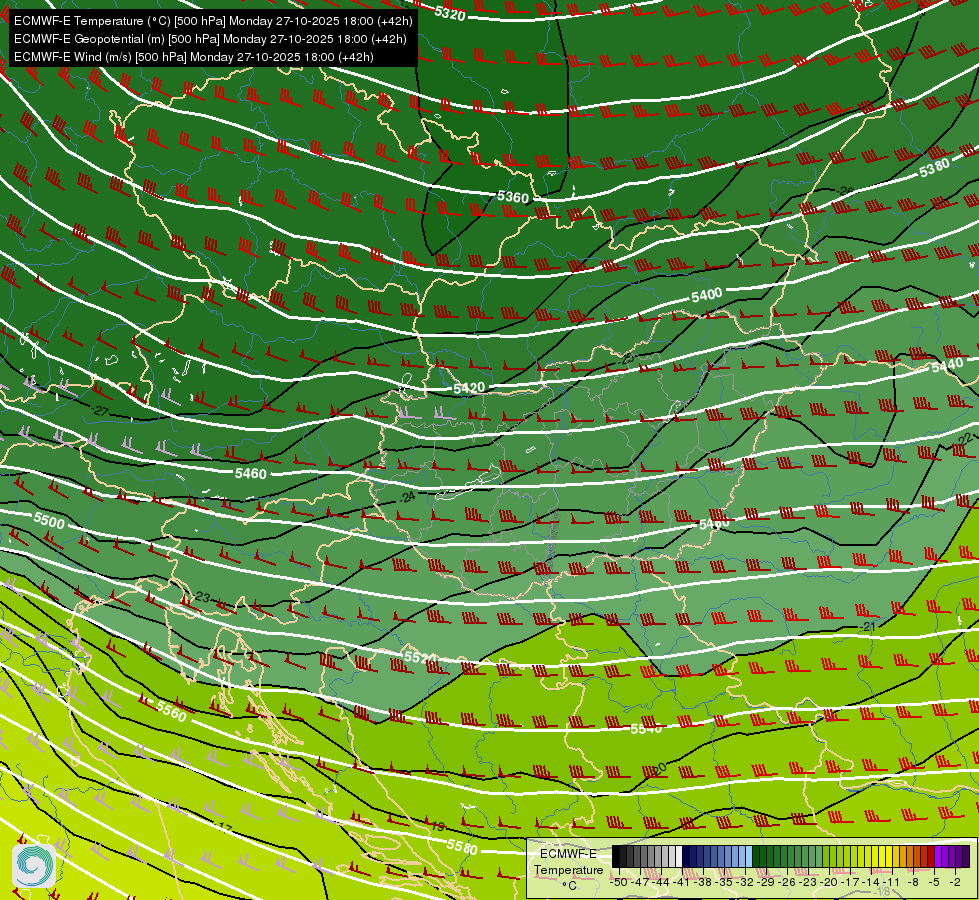This screenshot has width=979, height=900.
Task: Click the -24 isotherm label on map
Action: coord(407,497)
